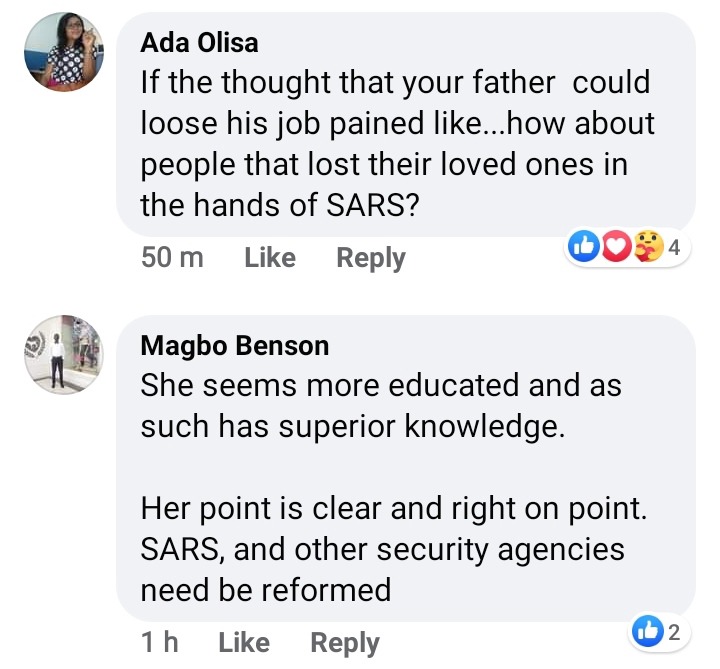The height and width of the screenshot is (669, 720).
Task: Click the thumbs-up reaction on Magbo Benson's comment
Action: [648, 632]
